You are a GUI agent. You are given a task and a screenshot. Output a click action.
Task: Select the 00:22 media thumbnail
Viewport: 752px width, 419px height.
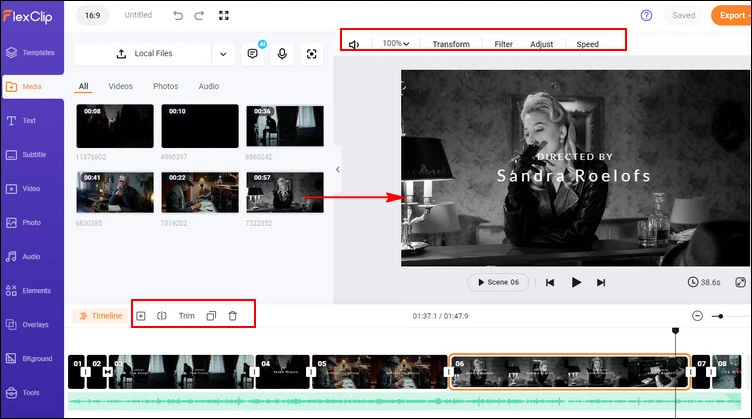tap(200, 192)
